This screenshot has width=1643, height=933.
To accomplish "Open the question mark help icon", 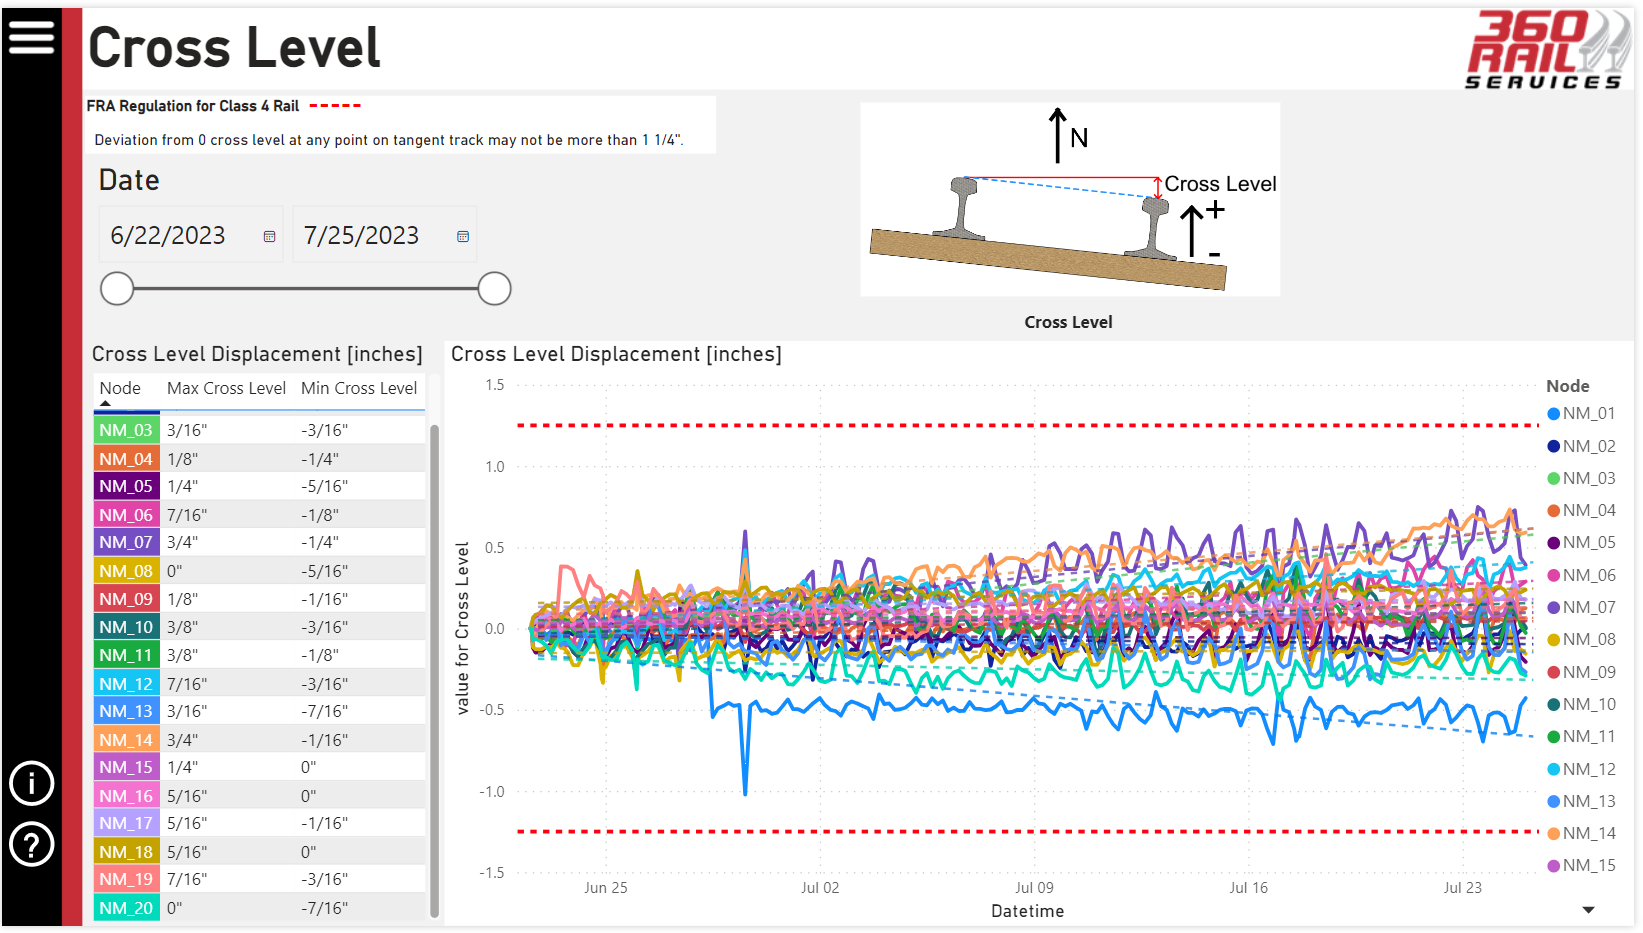I will click(31, 845).
